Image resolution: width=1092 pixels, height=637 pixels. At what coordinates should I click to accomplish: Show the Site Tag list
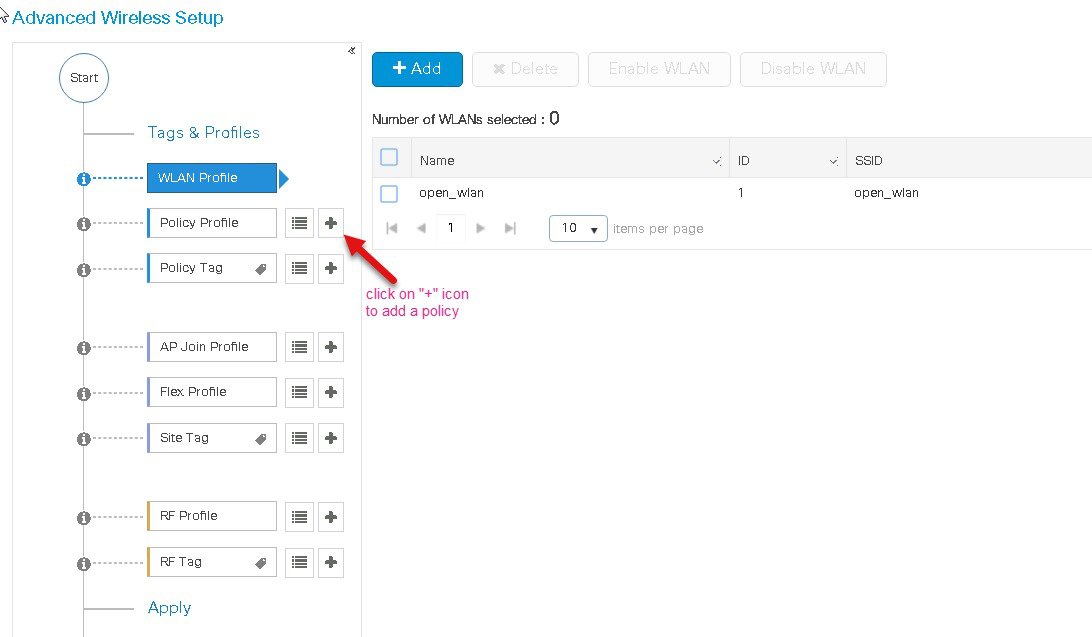pyautogui.click(x=299, y=438)
